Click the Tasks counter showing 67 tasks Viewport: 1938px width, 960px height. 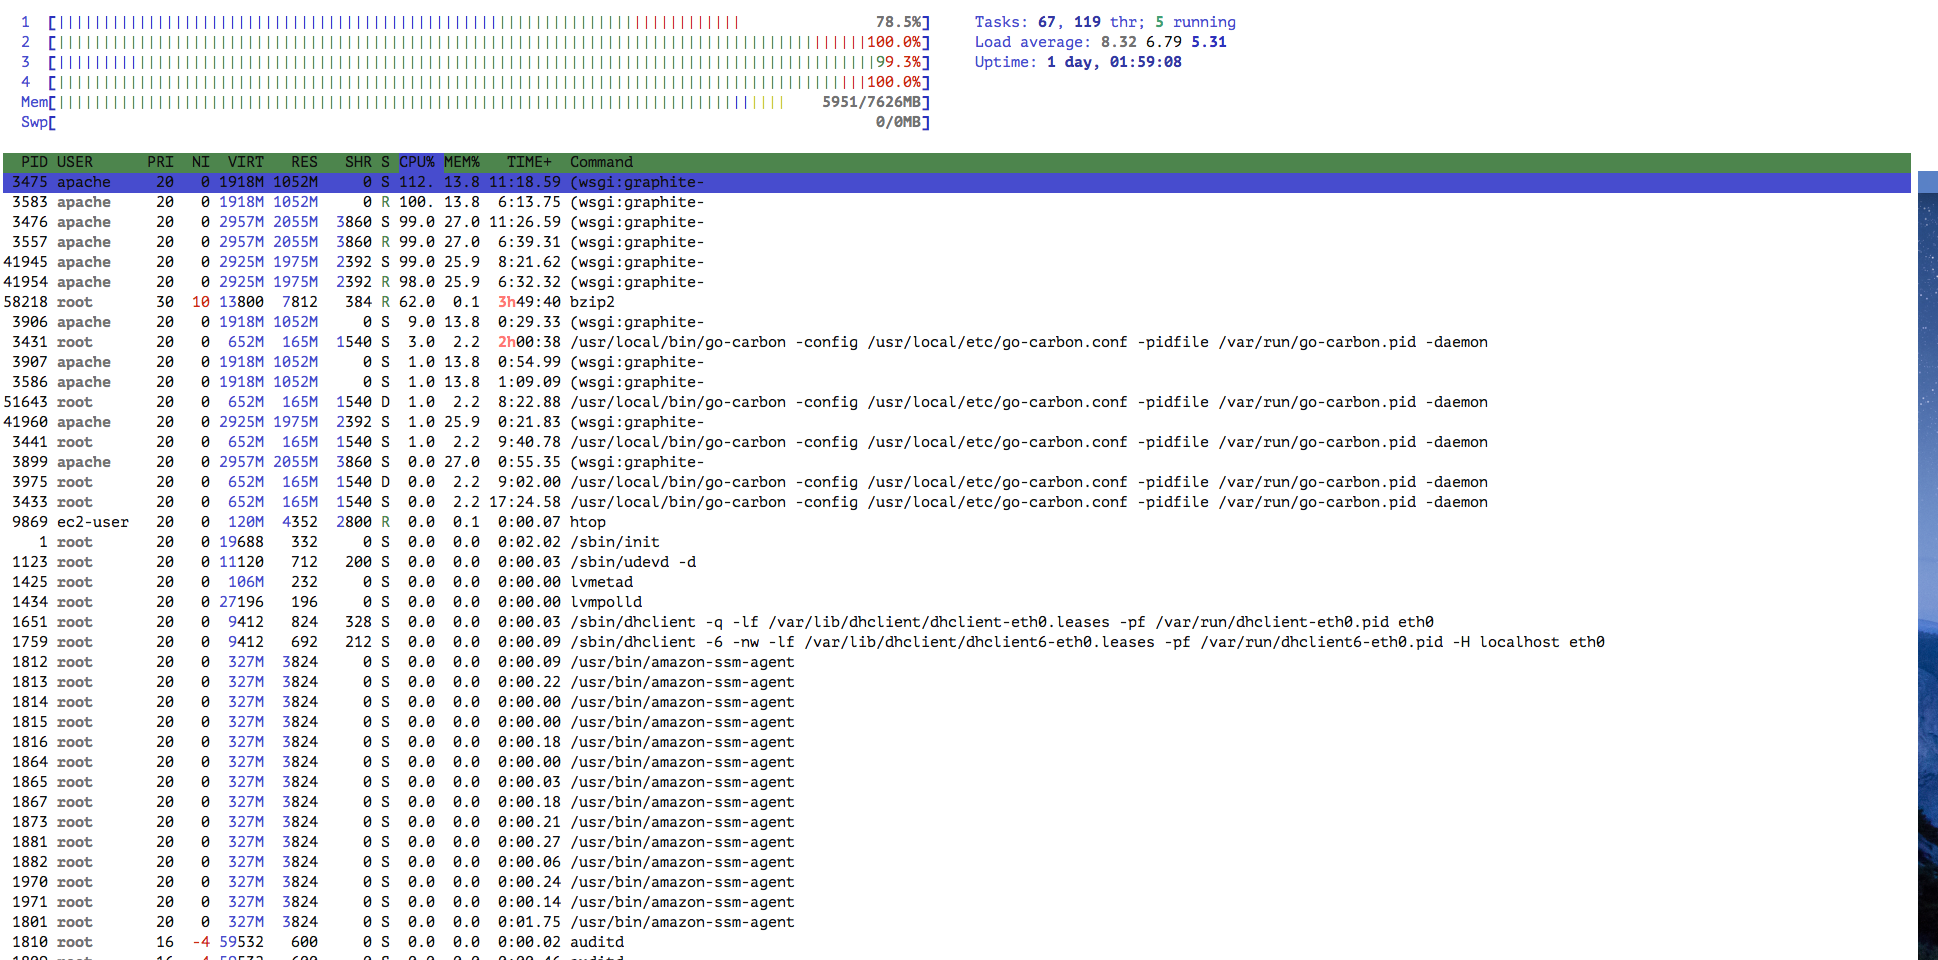(x=1050, y=21)
